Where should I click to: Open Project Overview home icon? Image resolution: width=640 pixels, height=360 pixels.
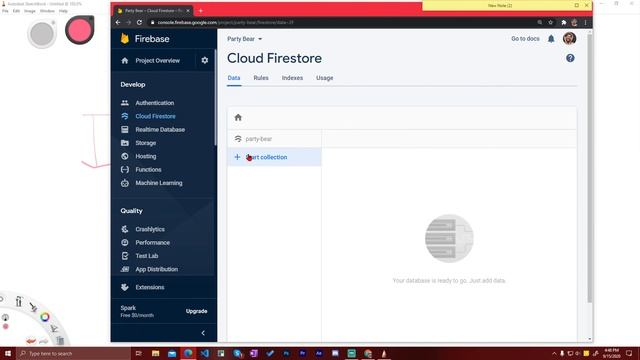point(125,60)
